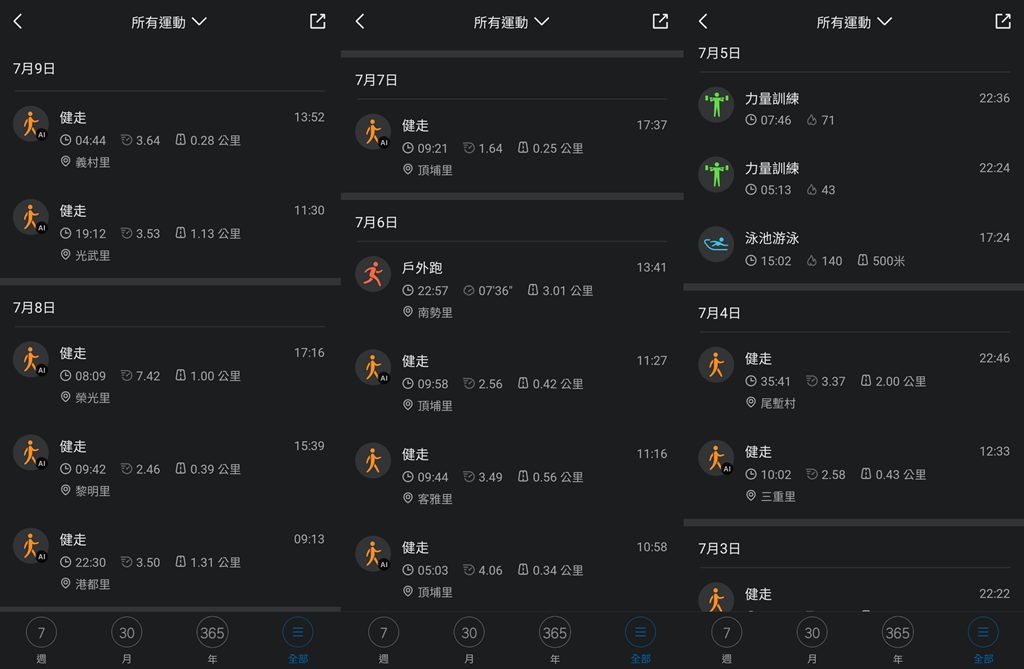
Task: Tap the 力量訓練 icon for 22:36 workout
Action: pyautogui.click(x=715, y=104)
